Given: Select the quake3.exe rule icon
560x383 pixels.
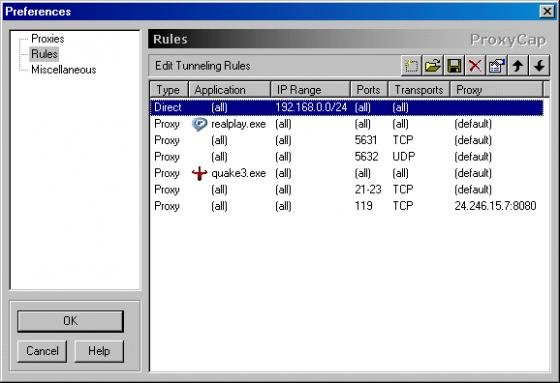Looking at the screenshot, I should tap(199, 173).
